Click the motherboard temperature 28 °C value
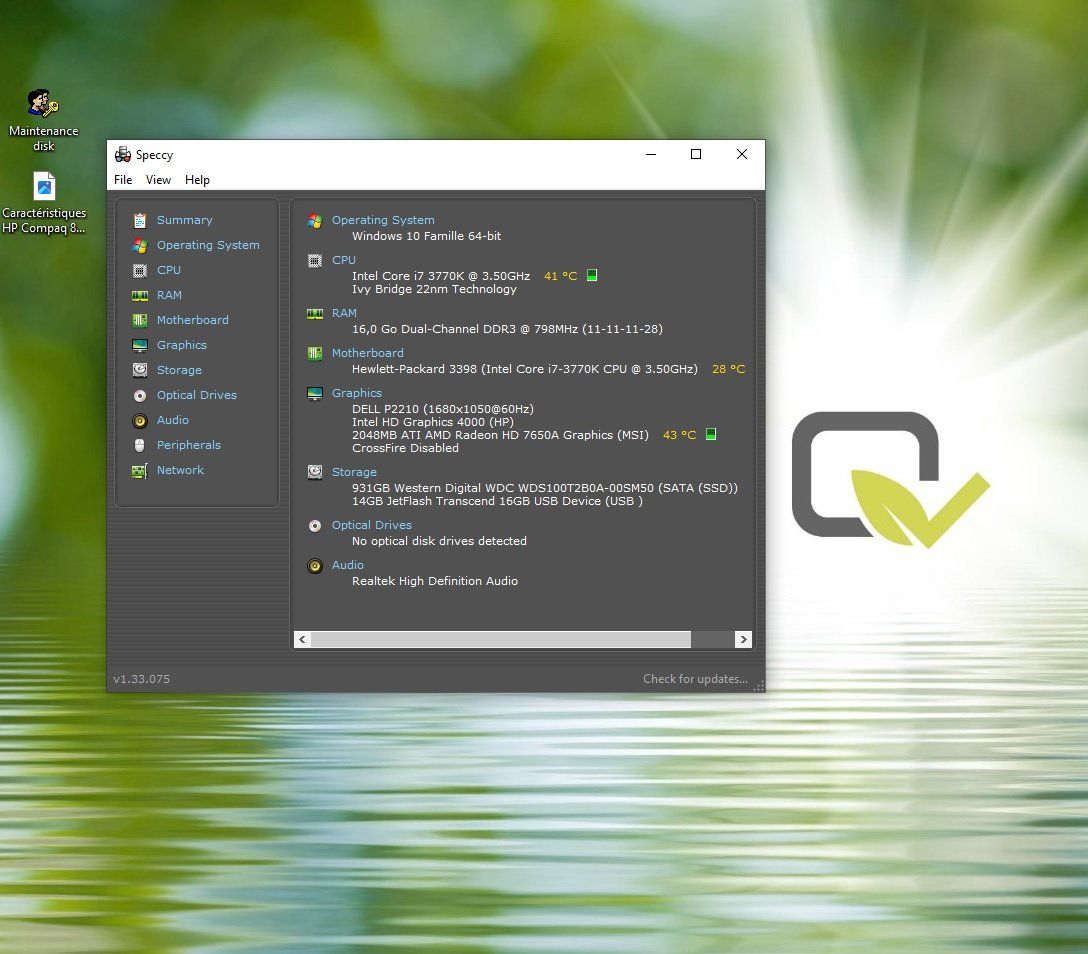Screen dimensions: 1088x954 (x=729, y=369)
